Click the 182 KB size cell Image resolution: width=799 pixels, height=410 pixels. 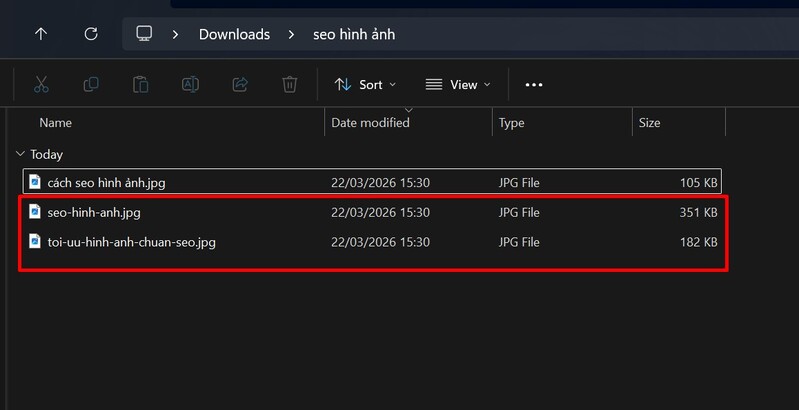[698, 242]
